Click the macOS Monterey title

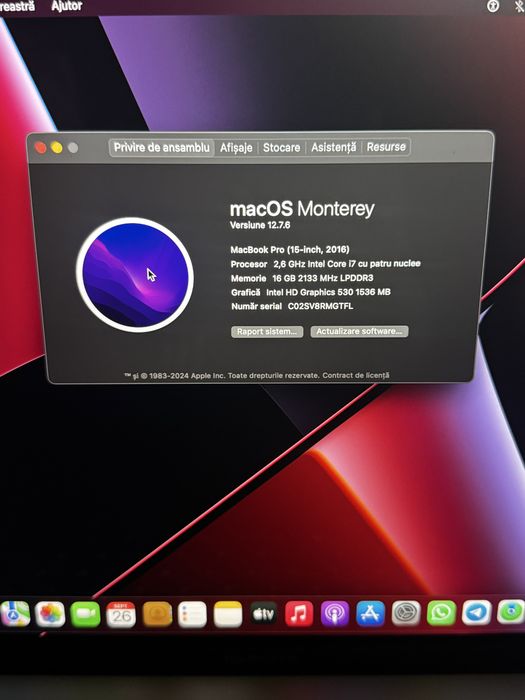pos(302,208)
